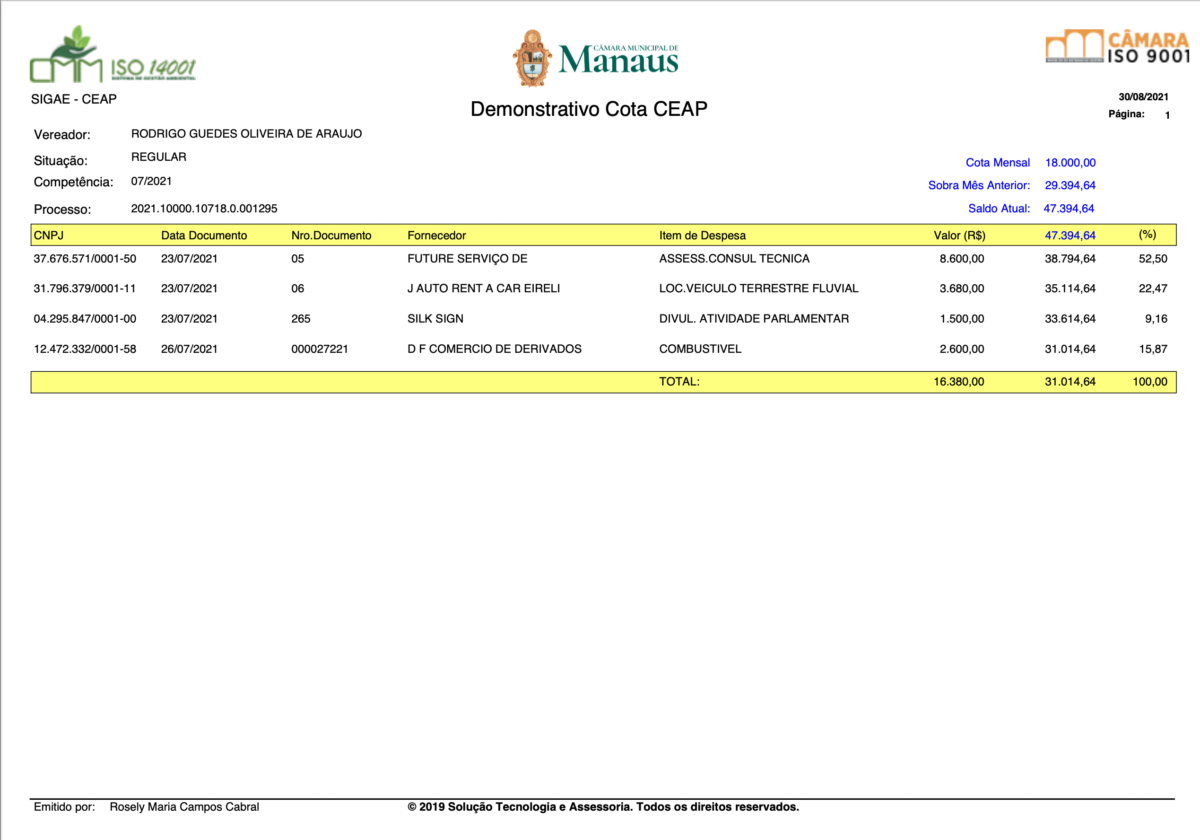
Task: Click the 'Página:' label
Action: (x=1127, y=115)
